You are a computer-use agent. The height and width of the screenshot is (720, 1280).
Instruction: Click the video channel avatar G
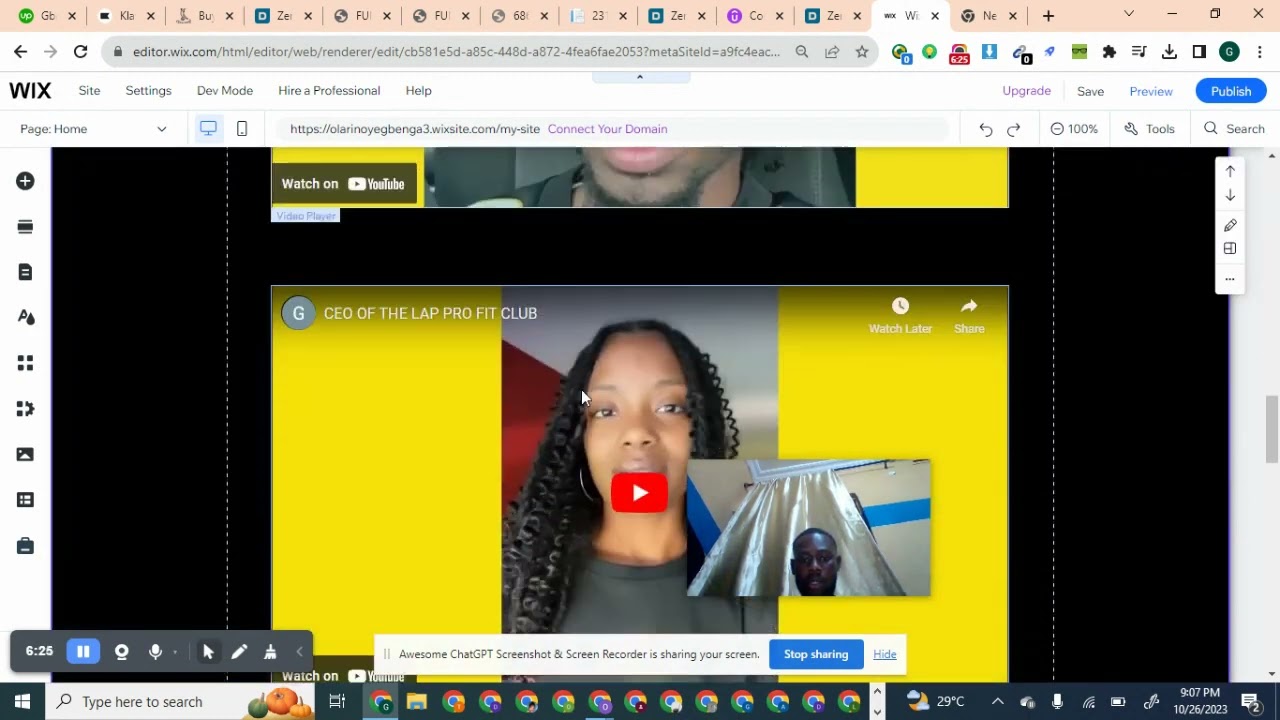pos(298,313)
